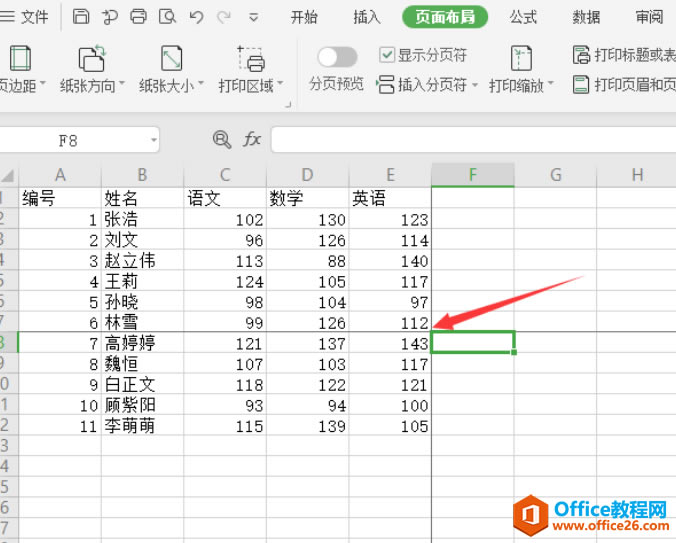Toggle the 分页预览 switch
This screenshot has width=676, height=543.
(x=337, y=57)
